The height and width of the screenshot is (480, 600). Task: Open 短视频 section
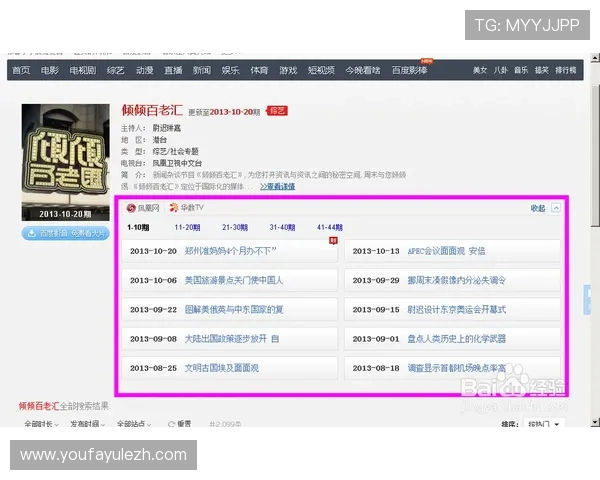click(321, 70)
